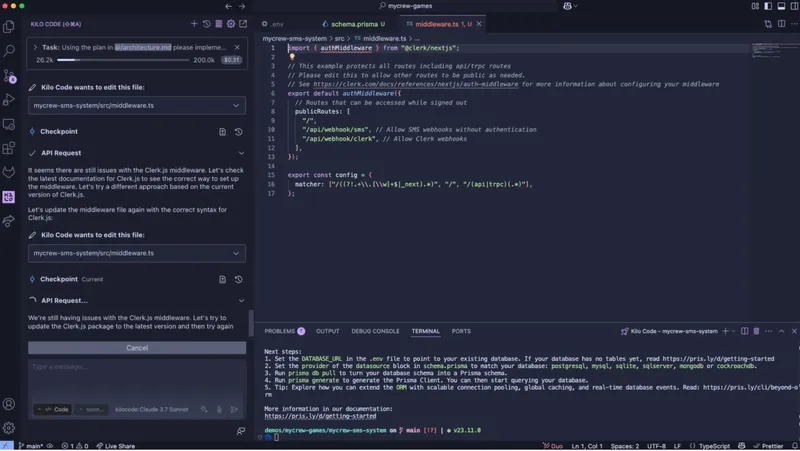Open the Accounts menu icon

[9, 404]
